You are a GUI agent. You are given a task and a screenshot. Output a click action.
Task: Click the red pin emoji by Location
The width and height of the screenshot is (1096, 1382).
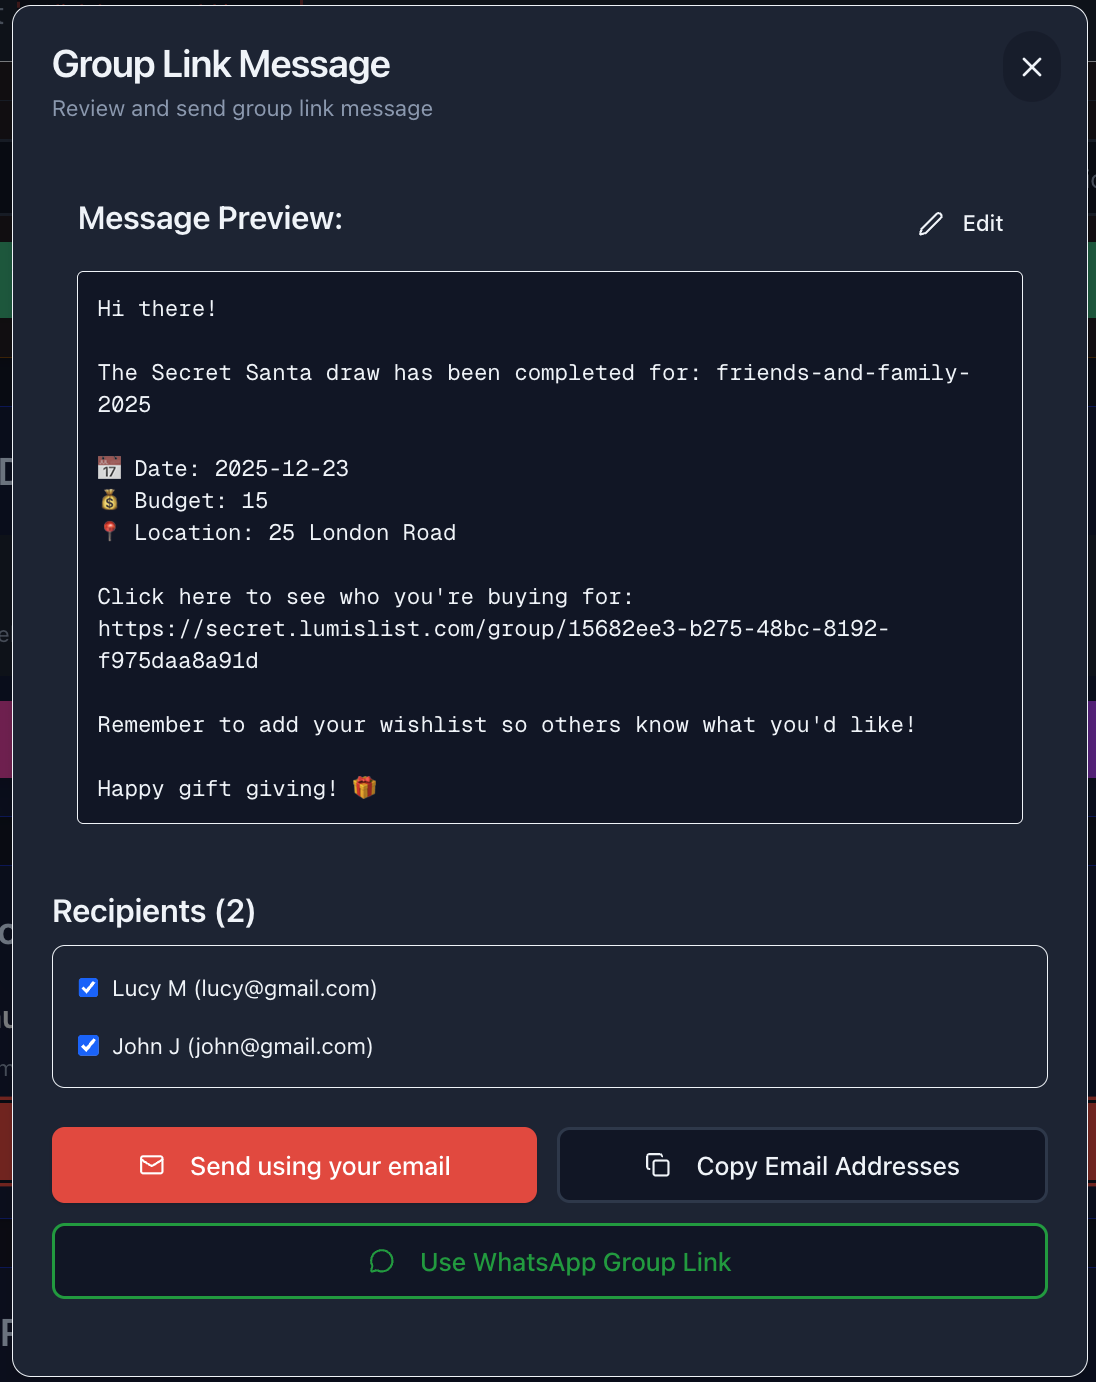109,531
